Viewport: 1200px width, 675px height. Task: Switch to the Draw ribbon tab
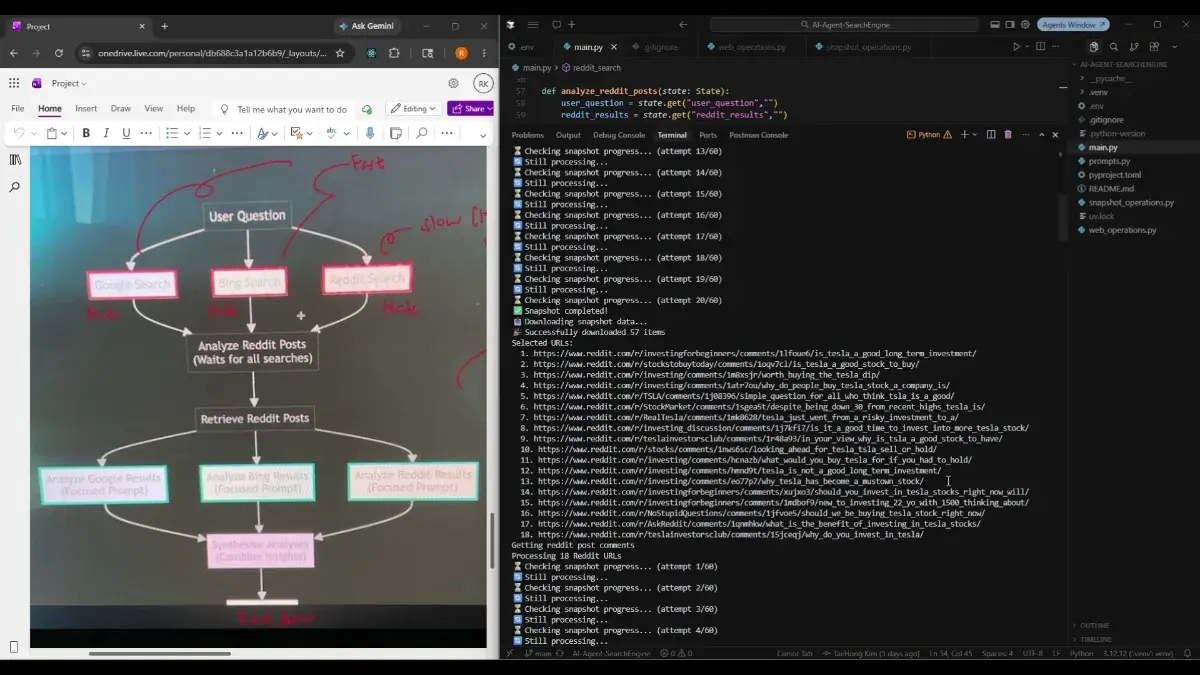point(121,109)
